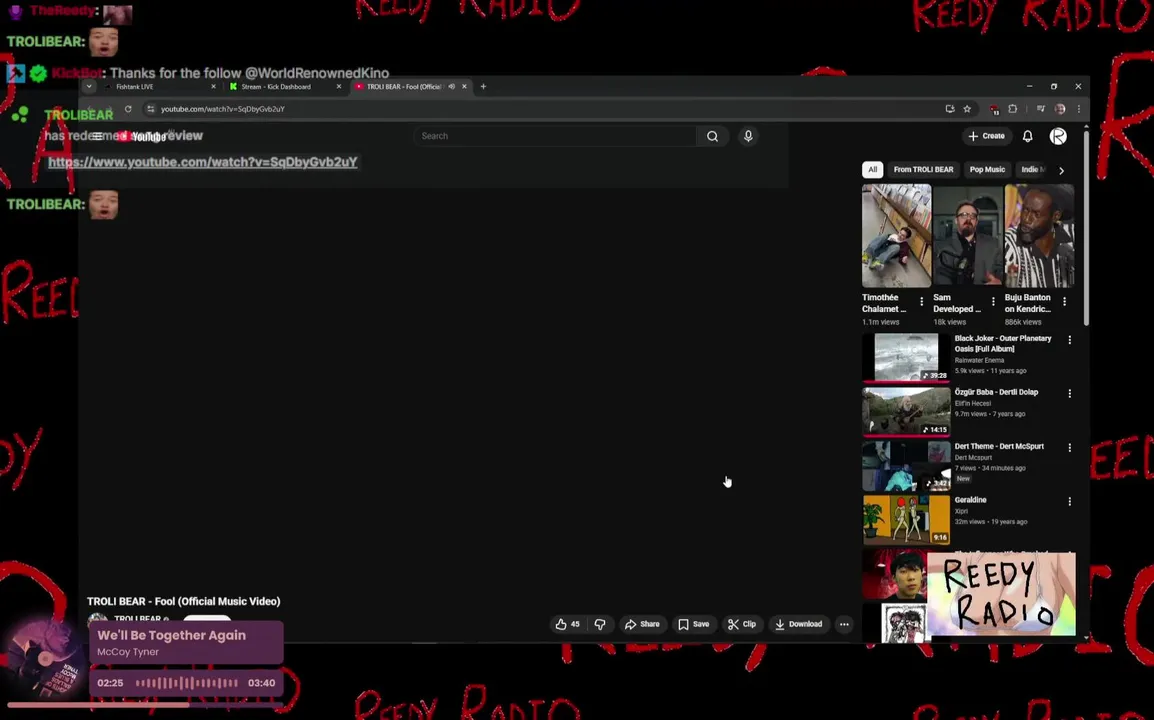Start voice search with microphone icon
This screenshot has width=1154, height=720.
(748, 136)
